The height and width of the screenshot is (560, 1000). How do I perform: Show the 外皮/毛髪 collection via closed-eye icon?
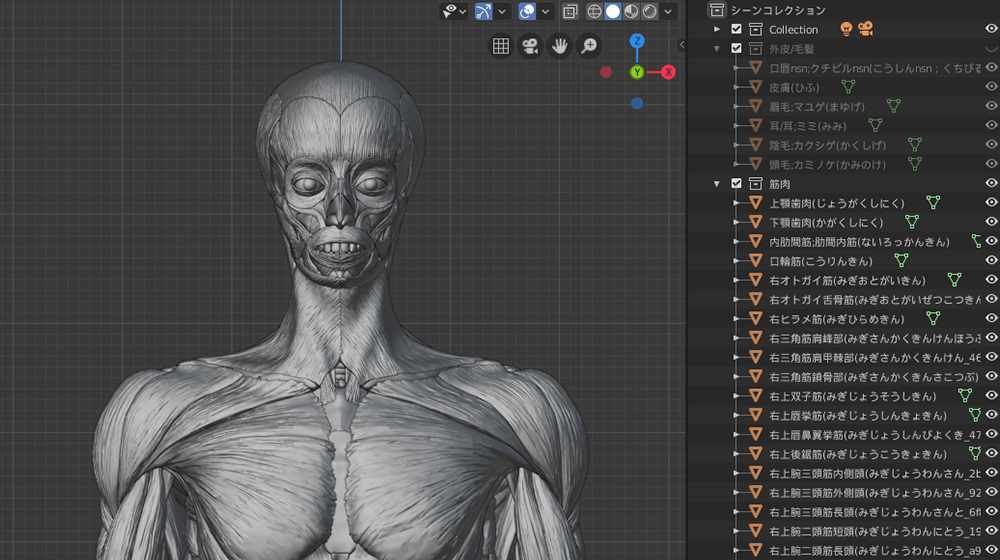click(x=991, y=48)
